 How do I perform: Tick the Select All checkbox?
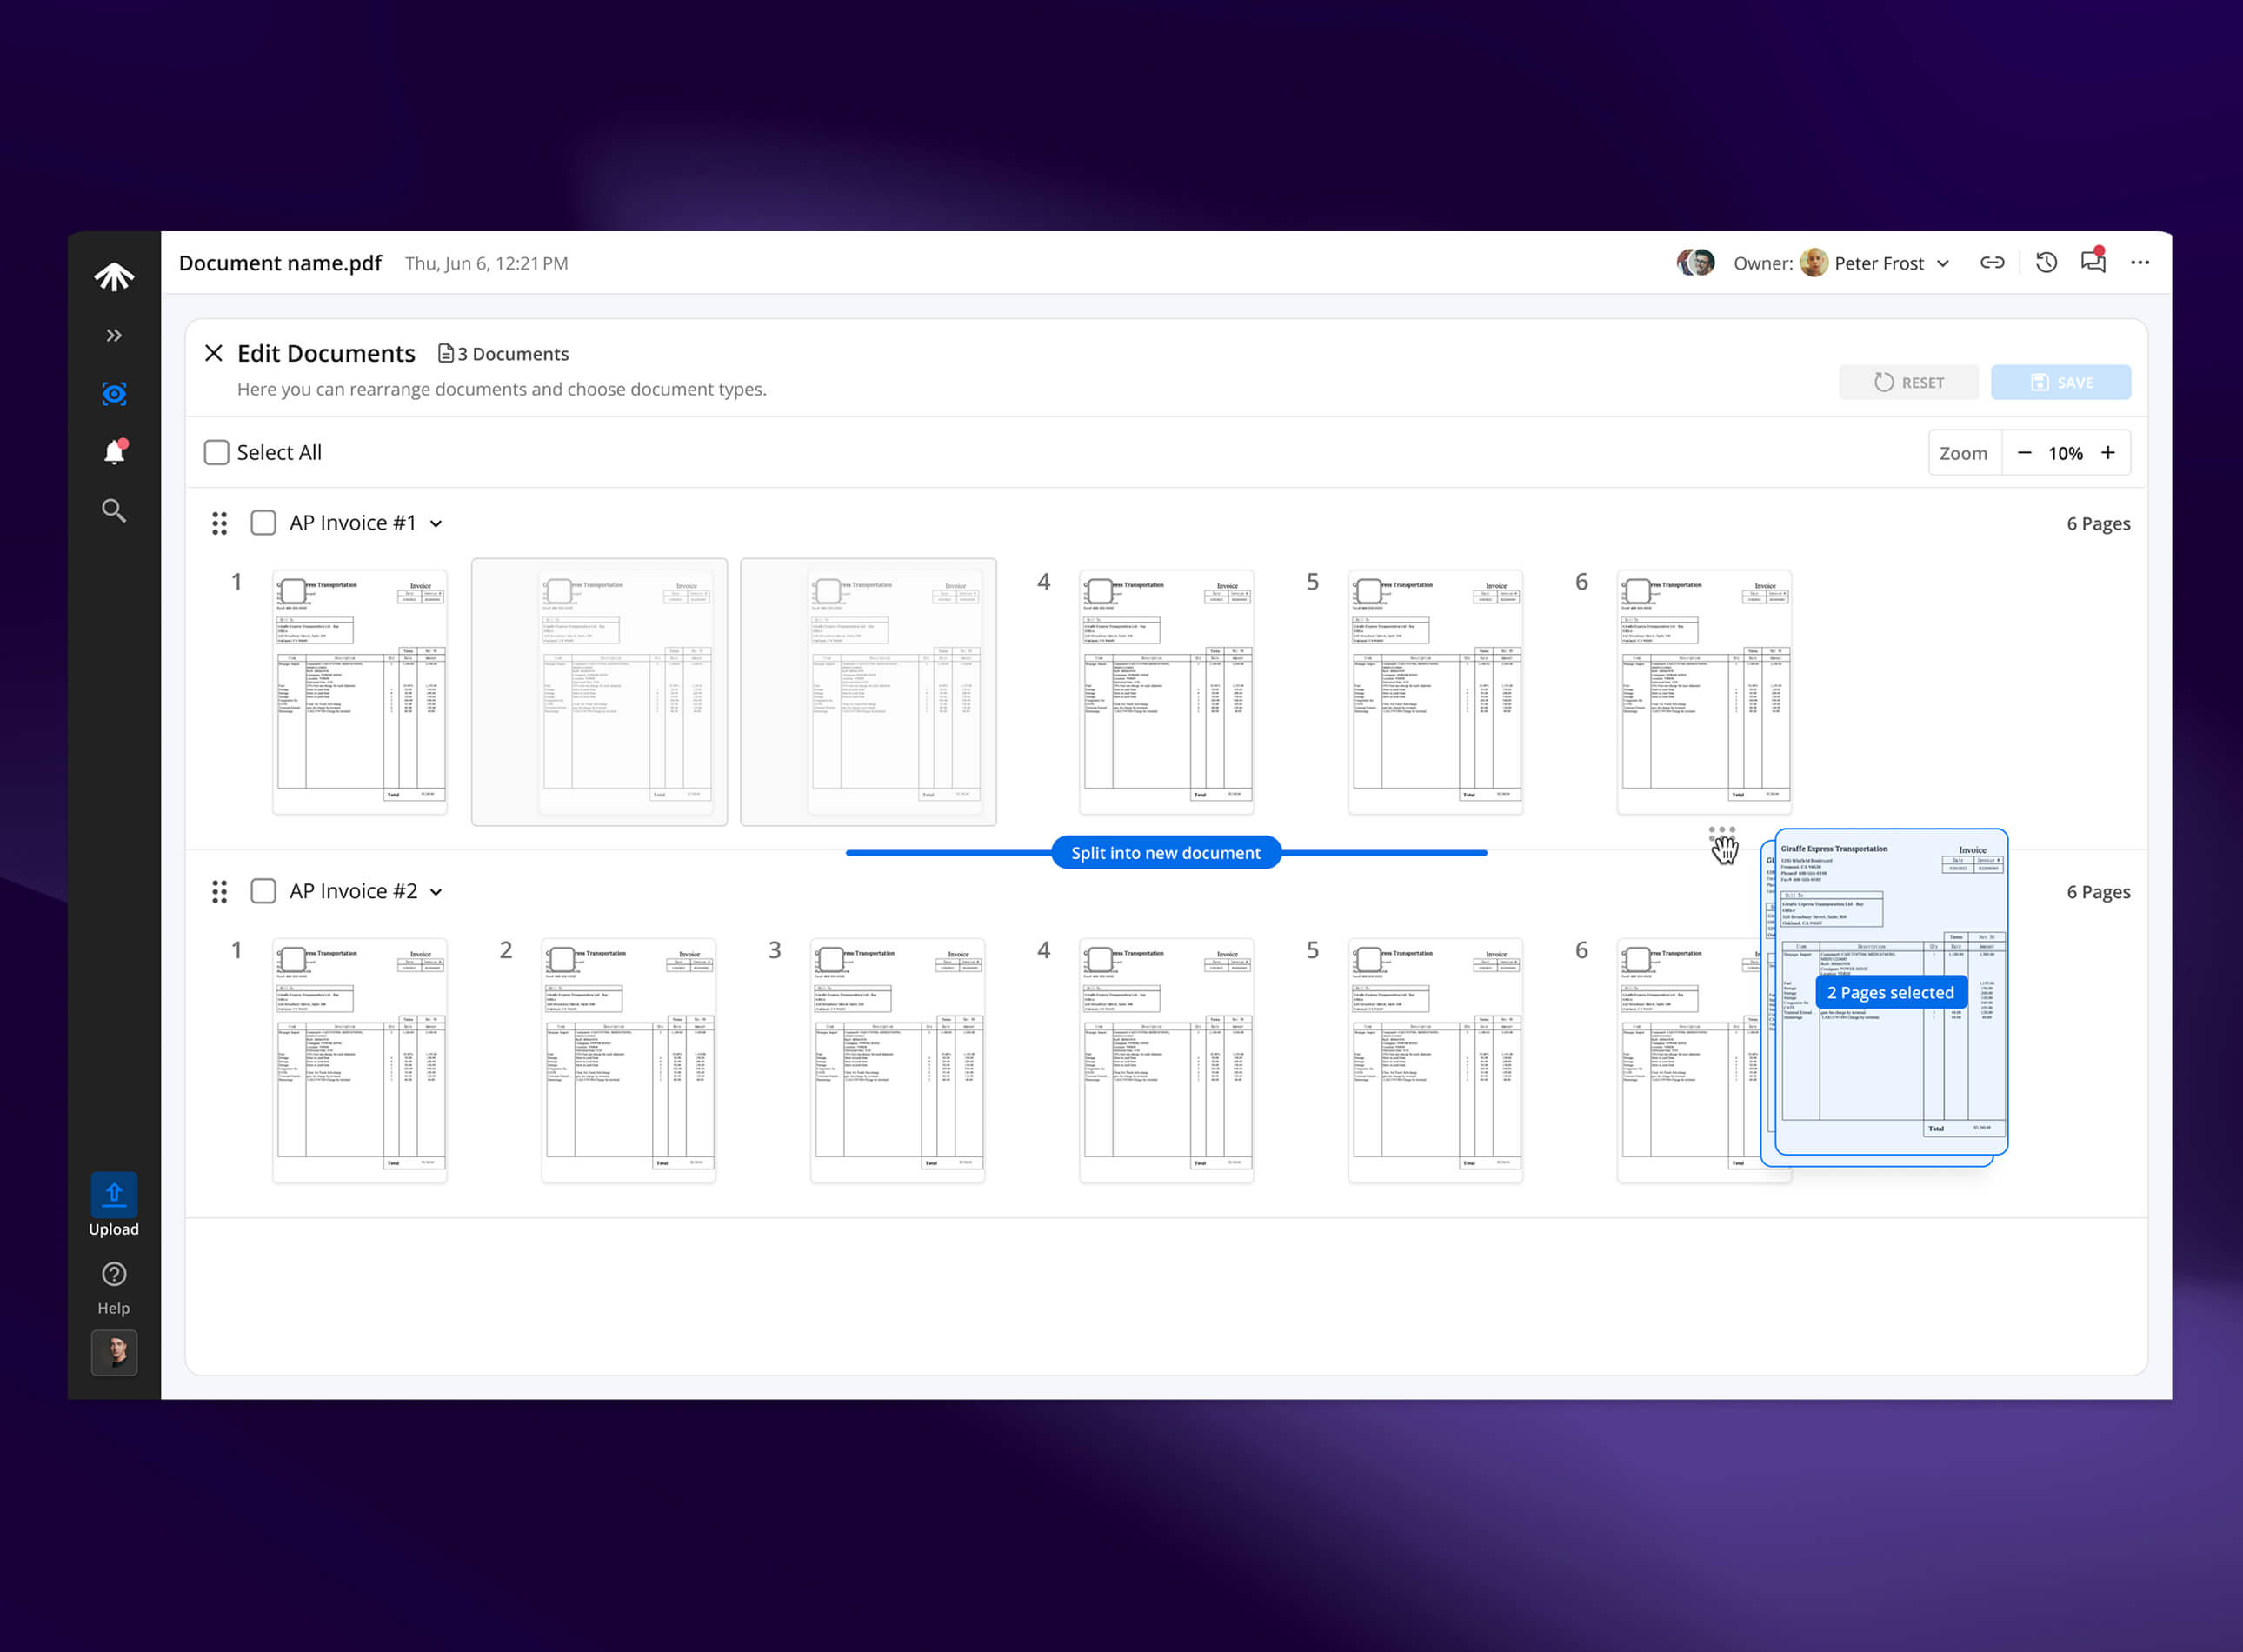[x=217, y=453]
